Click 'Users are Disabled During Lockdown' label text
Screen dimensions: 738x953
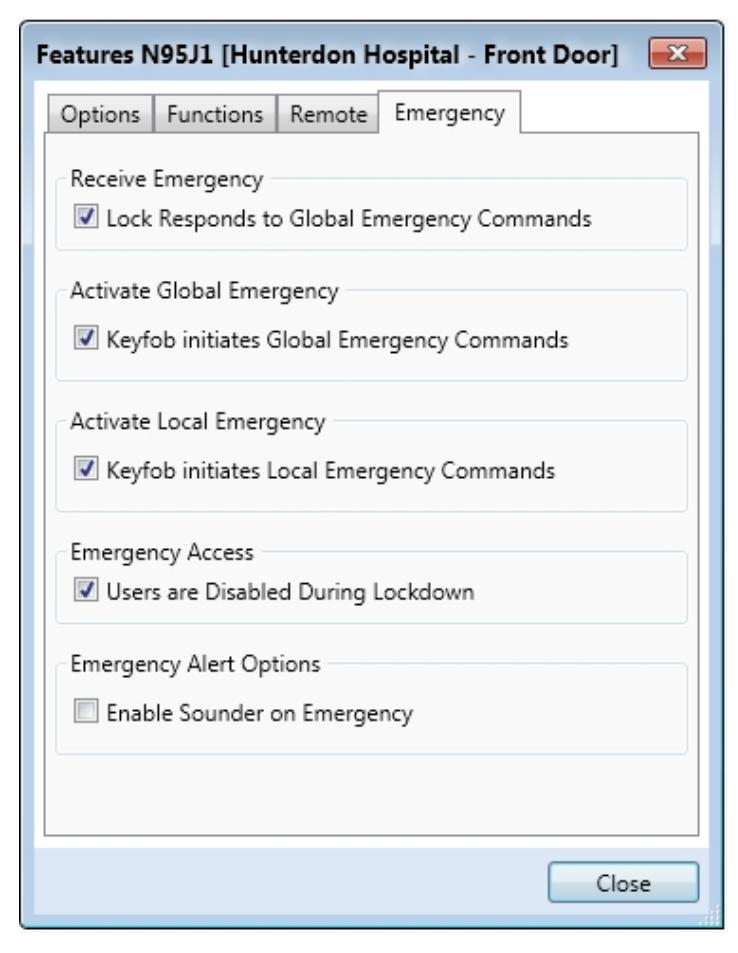point(291,592)
